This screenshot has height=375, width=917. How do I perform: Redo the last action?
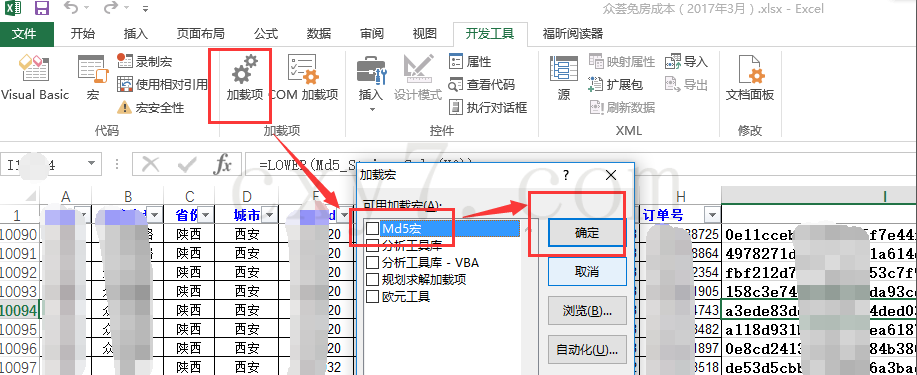111,8
